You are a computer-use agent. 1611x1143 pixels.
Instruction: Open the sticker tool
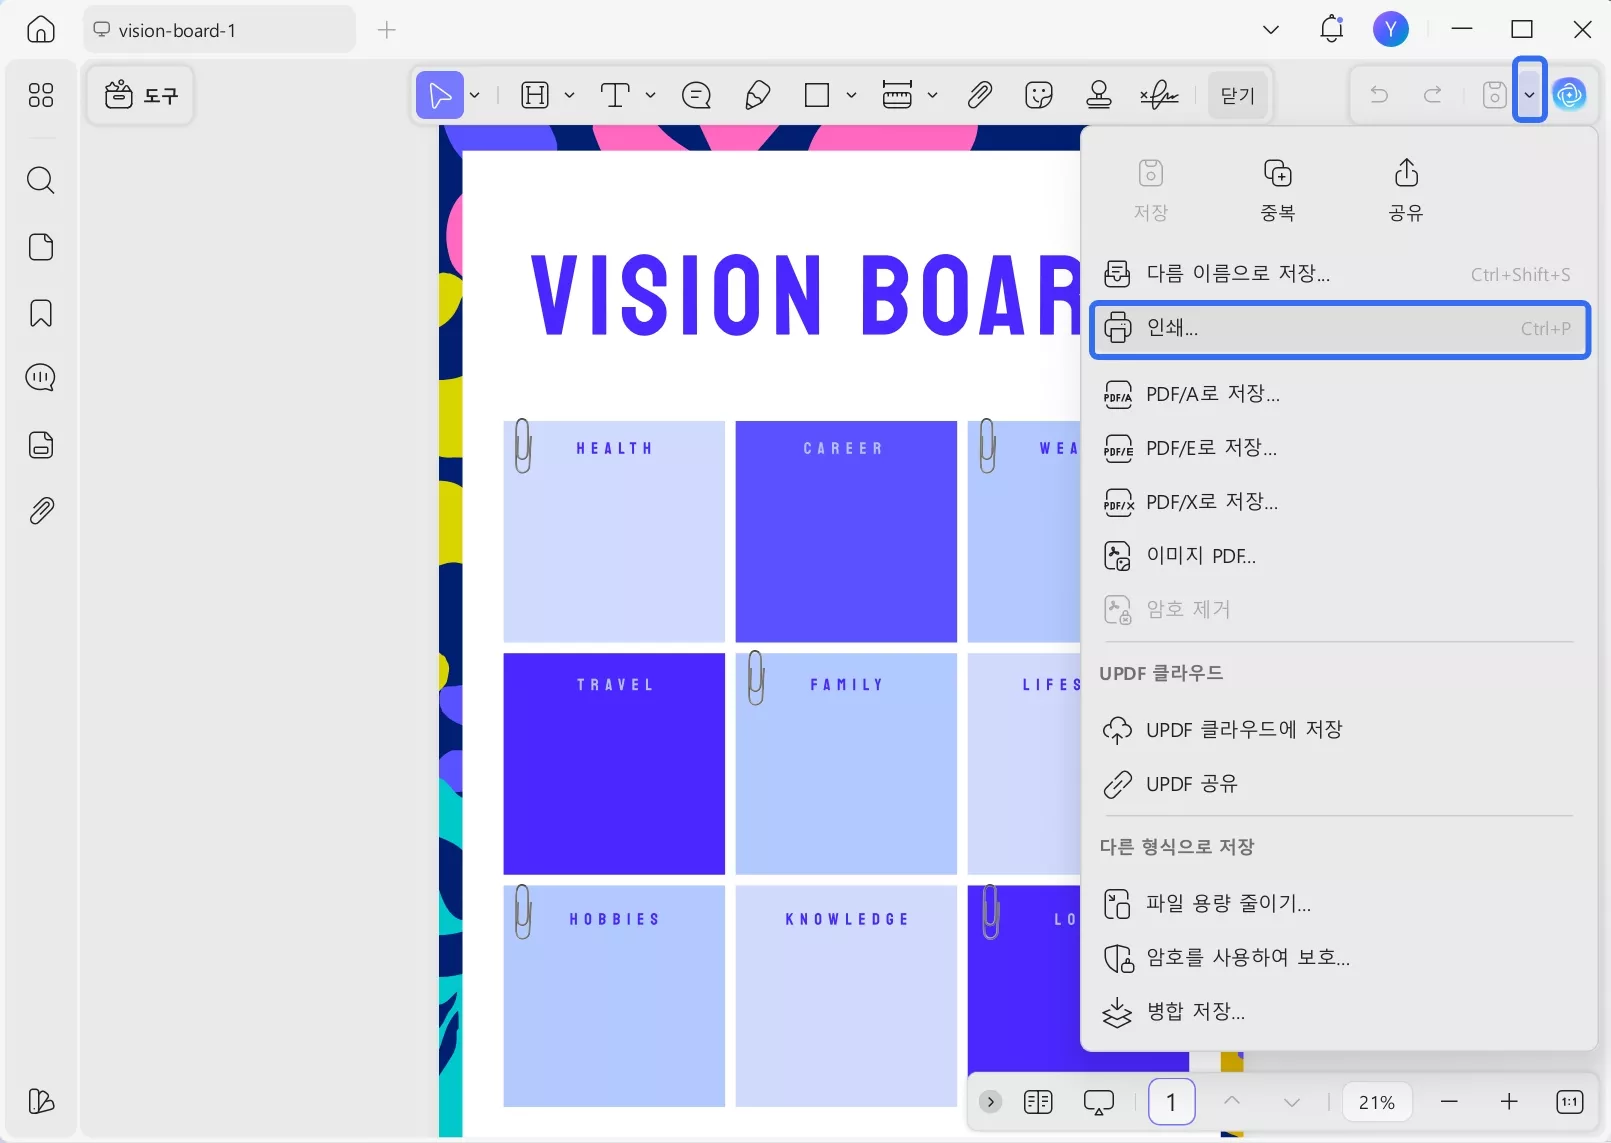click(x=1040, y=95)
